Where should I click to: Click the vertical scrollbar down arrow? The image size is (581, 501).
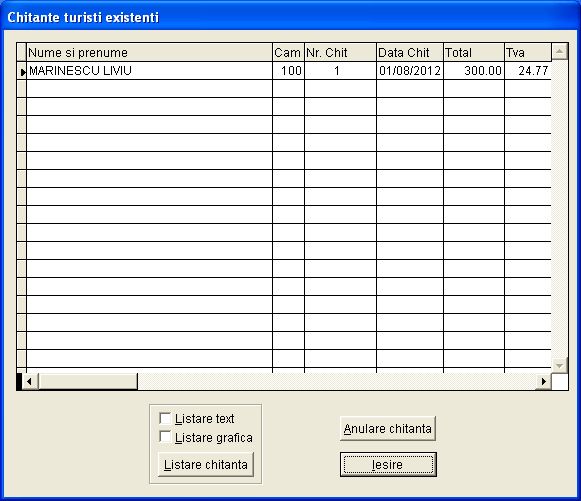coord(559,365)
